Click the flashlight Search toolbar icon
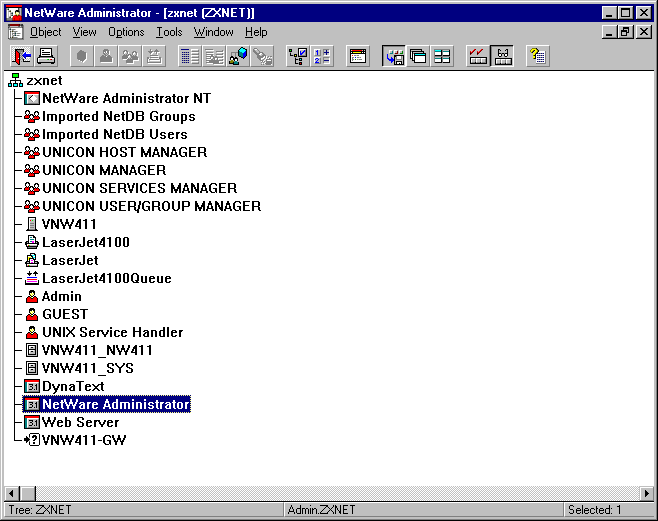The height and width of the screenshot is (521, 658). (262, 56)
